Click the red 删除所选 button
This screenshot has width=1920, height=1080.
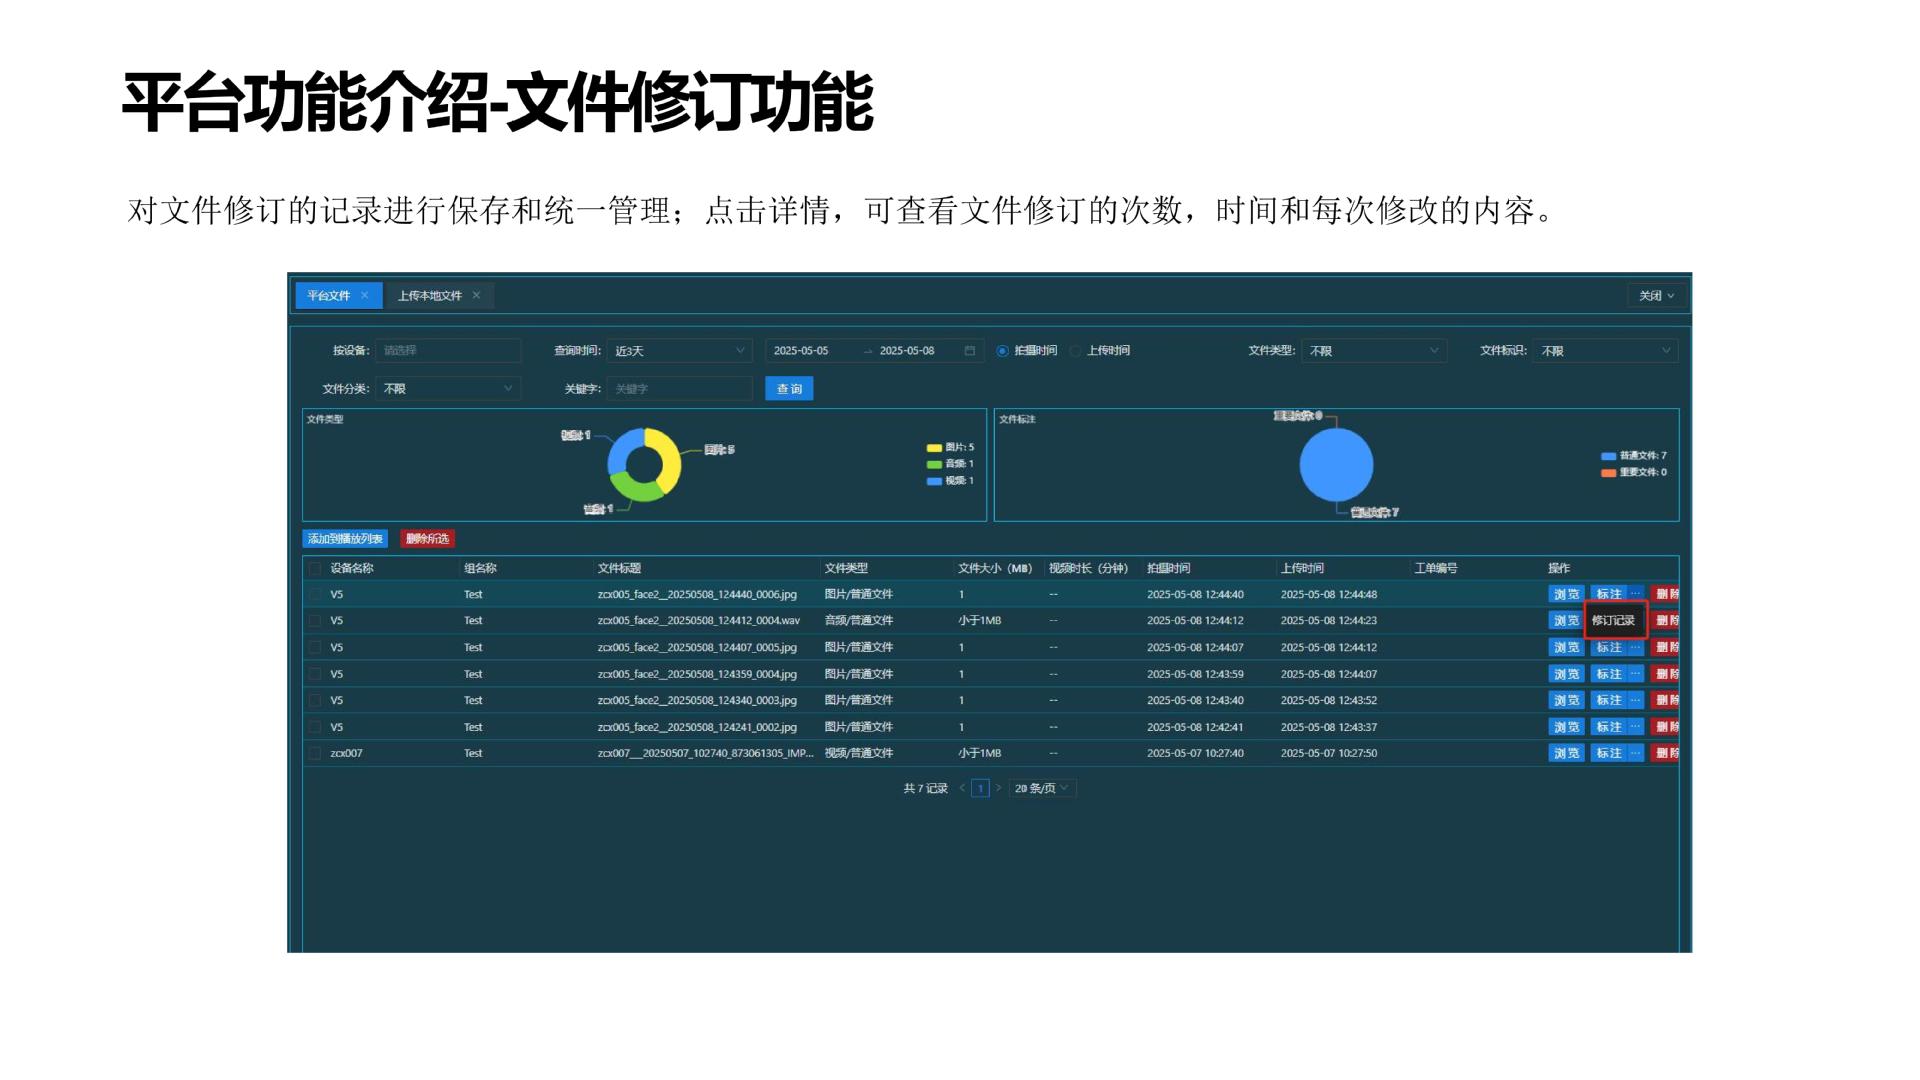coord(427,538)
